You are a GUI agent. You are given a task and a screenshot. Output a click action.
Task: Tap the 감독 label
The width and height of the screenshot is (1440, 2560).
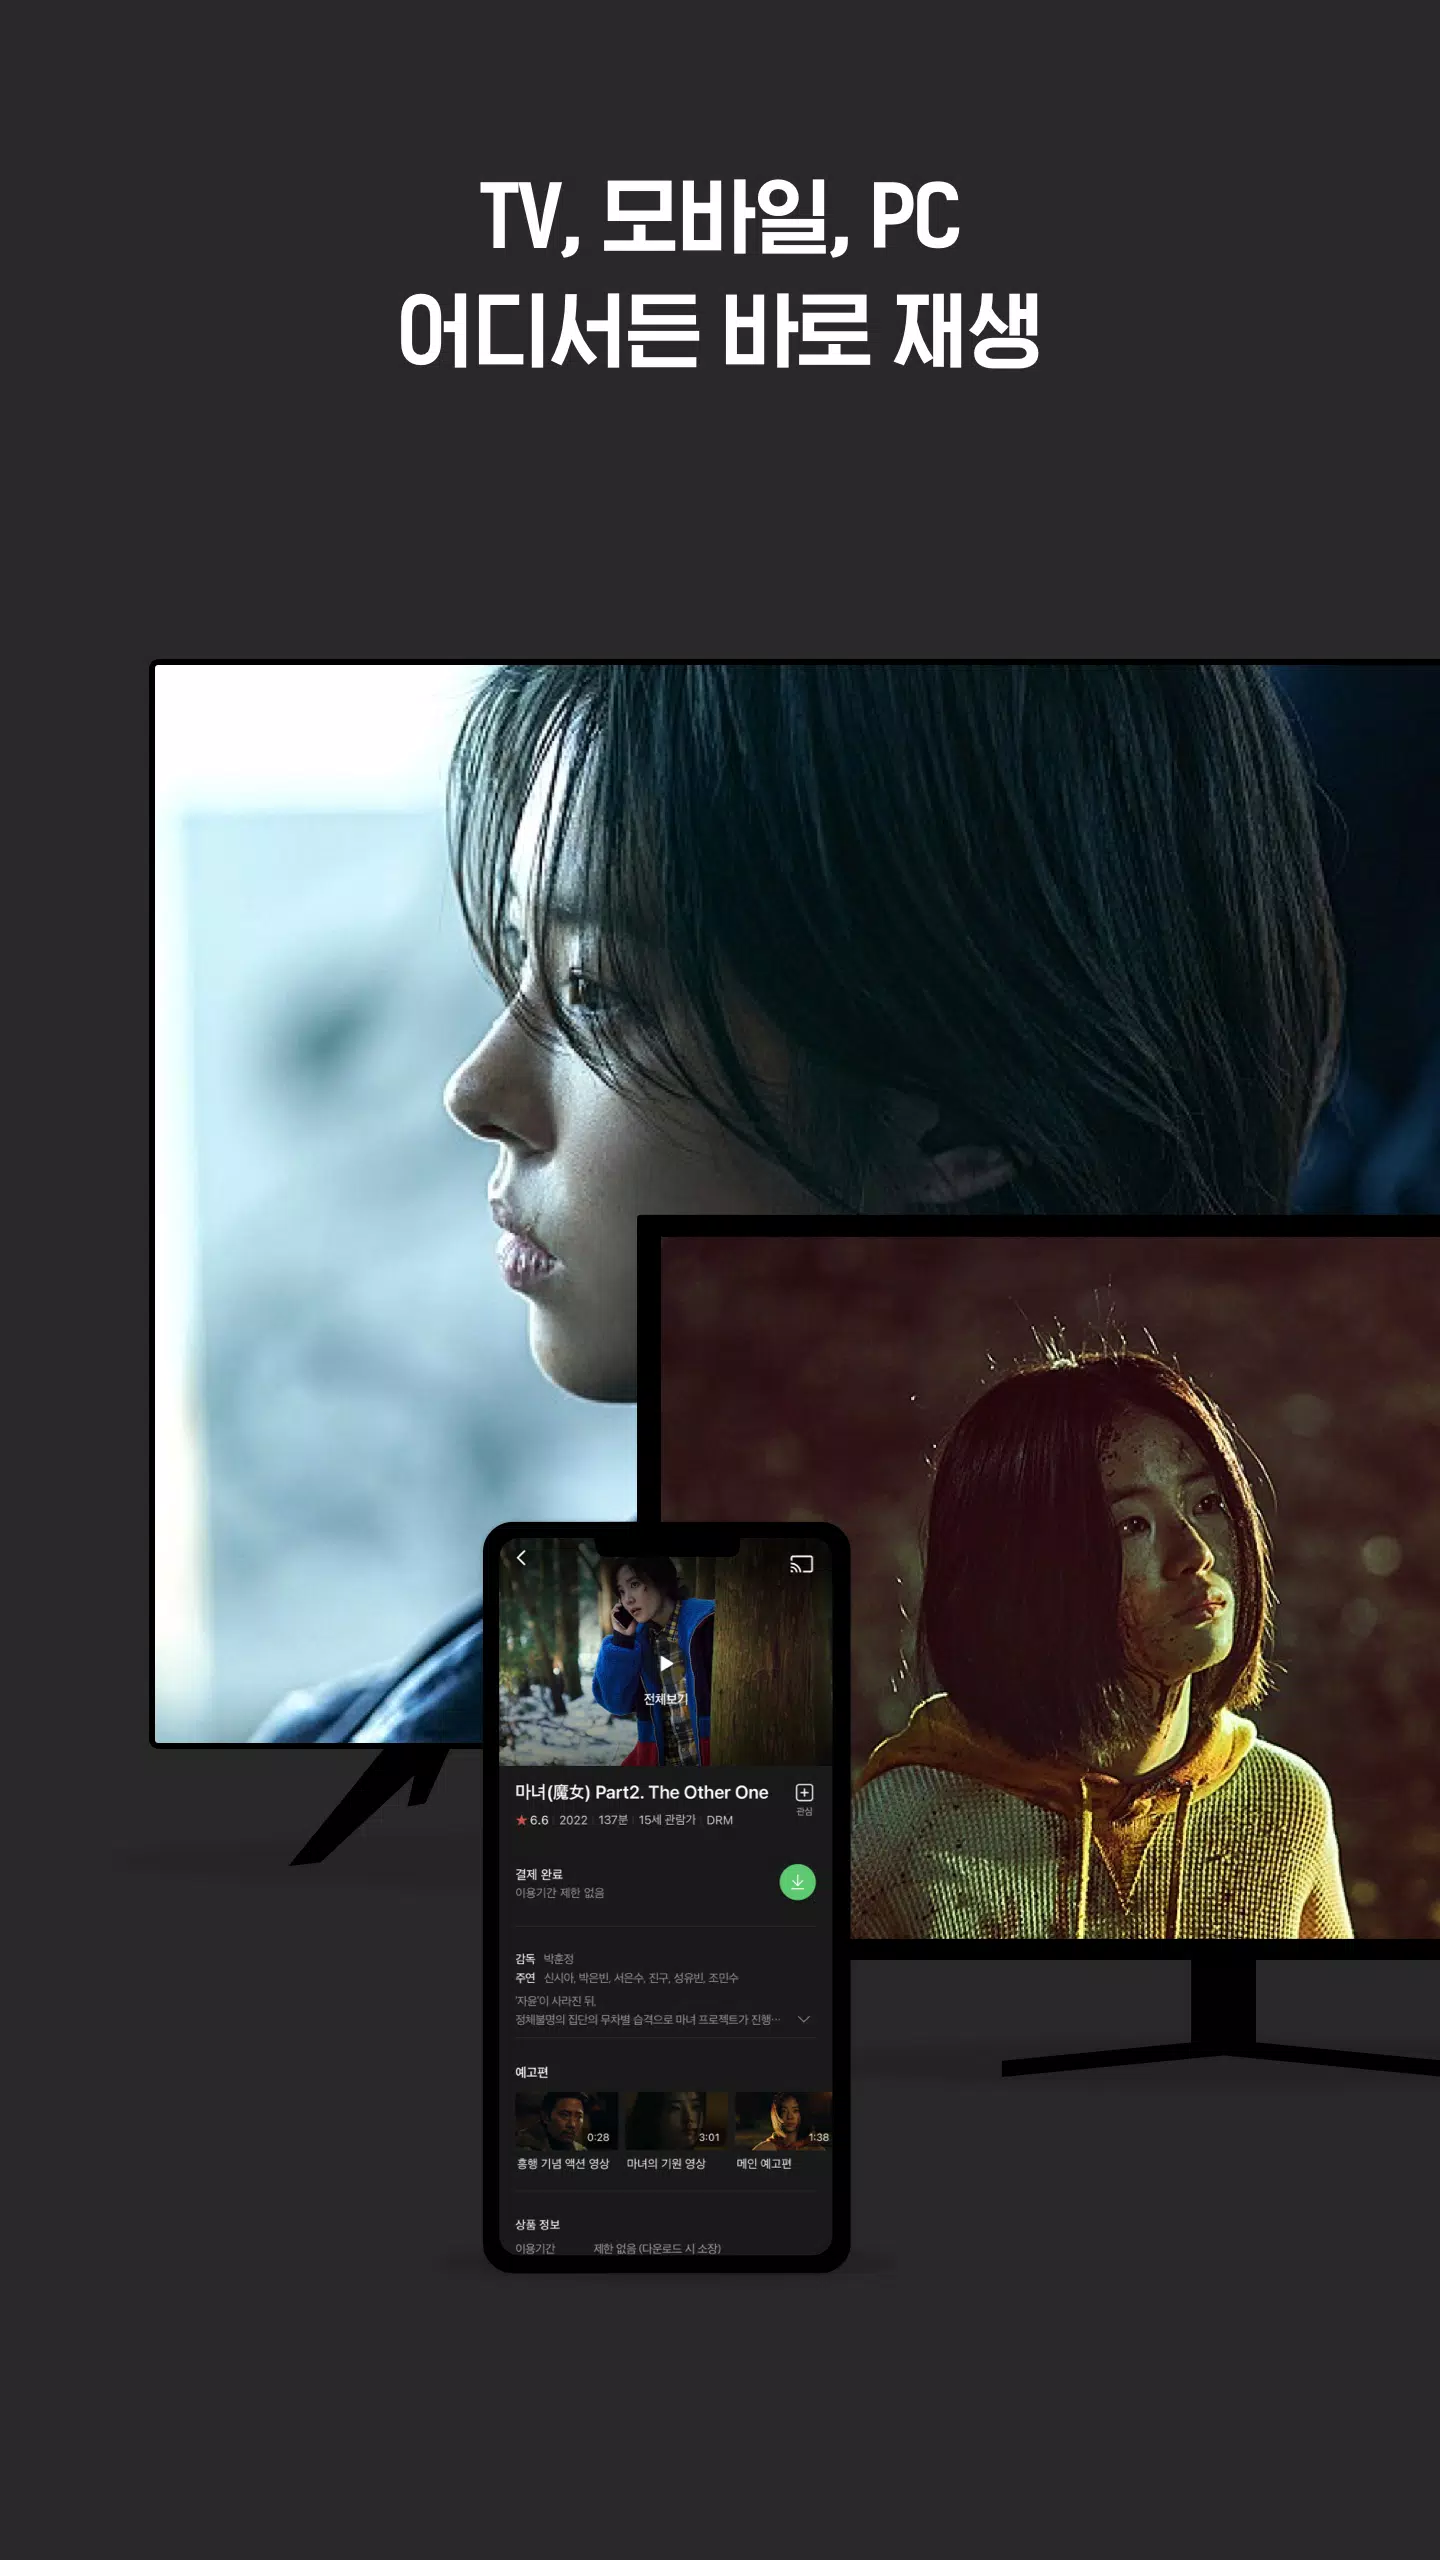pyautogui.click(x=525, y=1959)
